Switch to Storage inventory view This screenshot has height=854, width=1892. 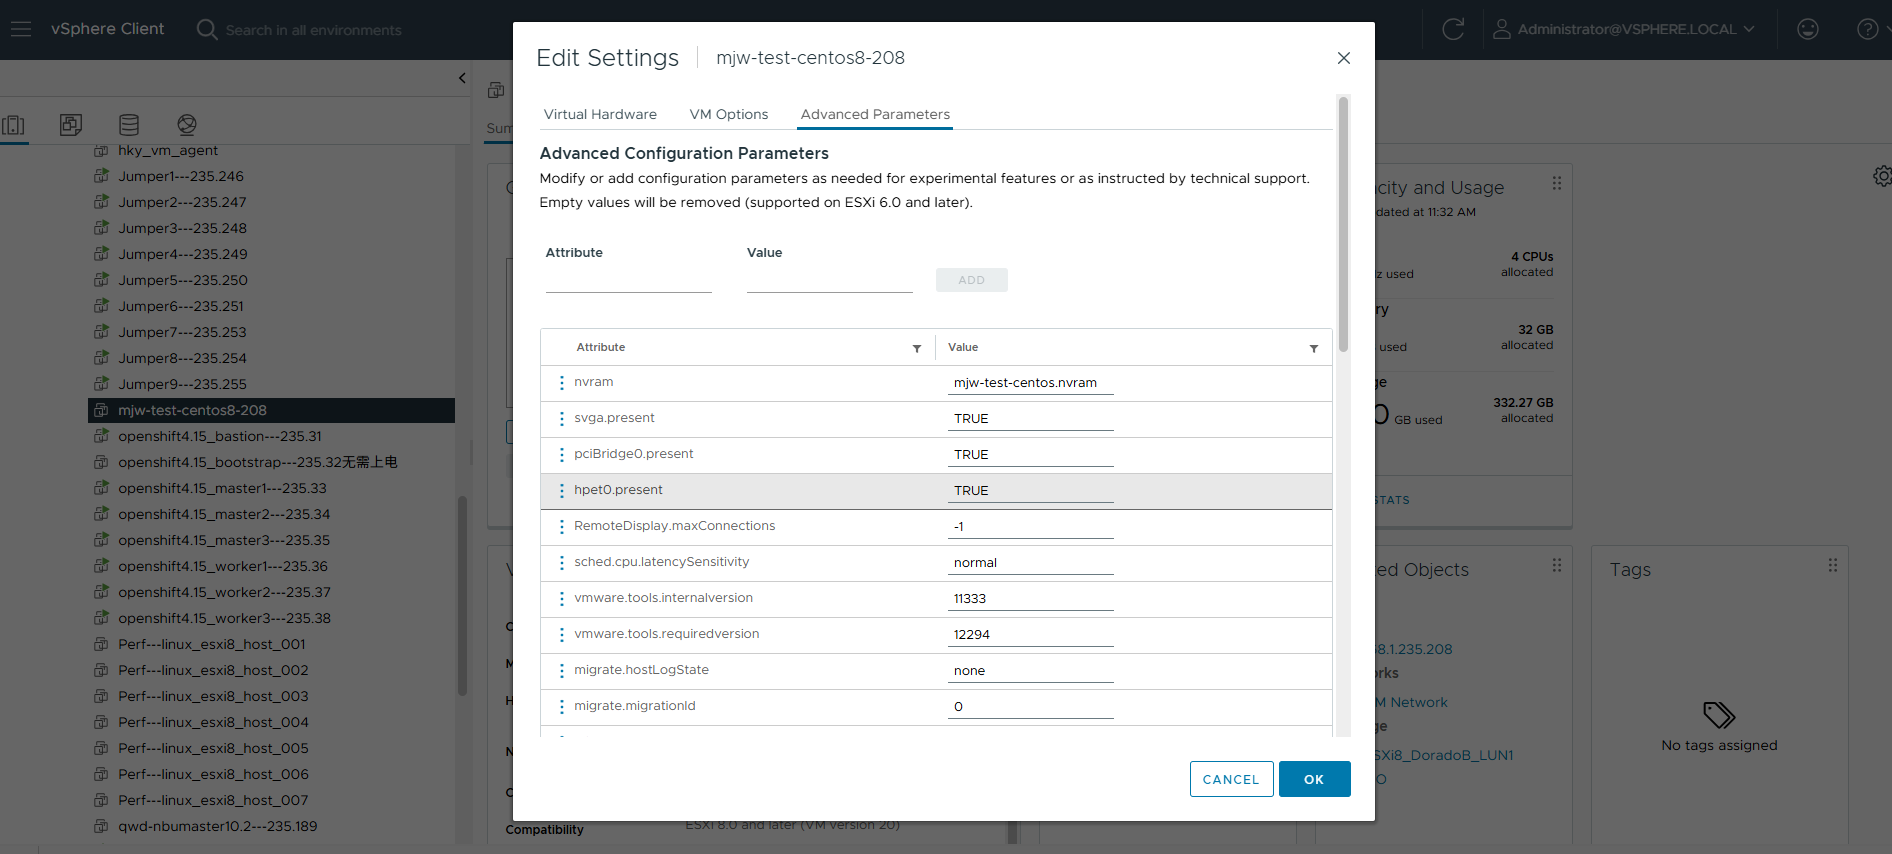129,125
